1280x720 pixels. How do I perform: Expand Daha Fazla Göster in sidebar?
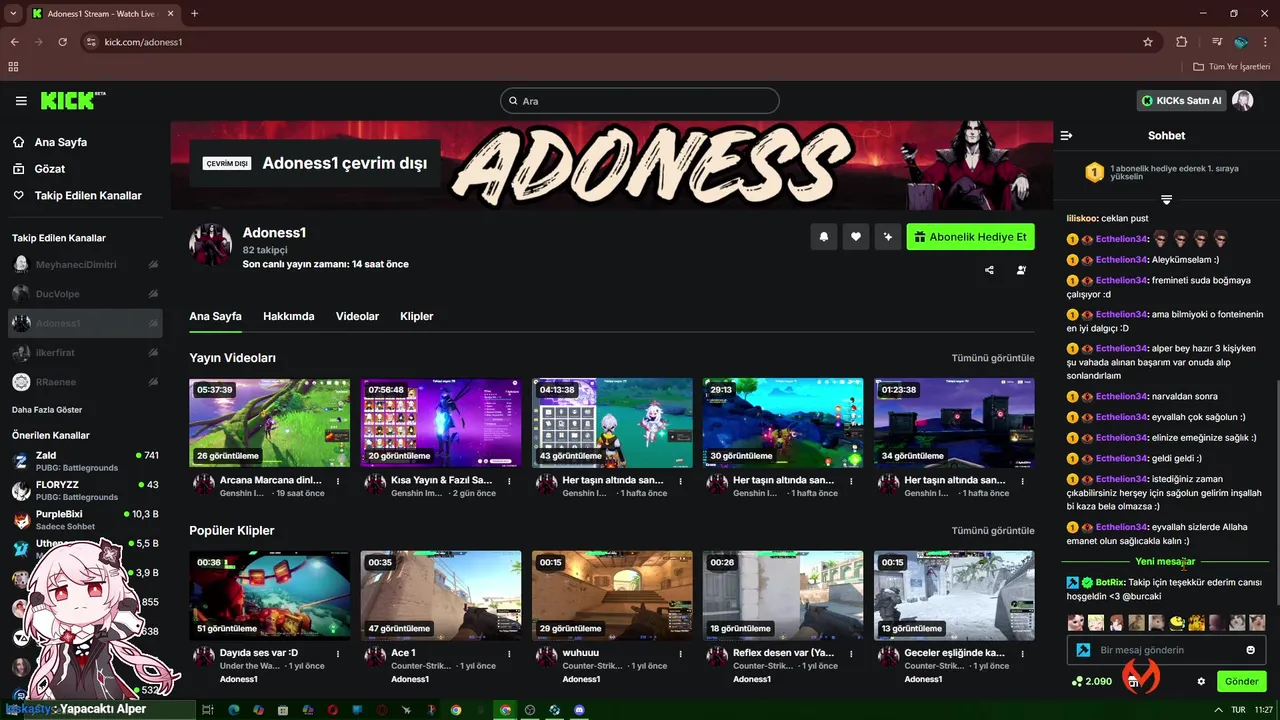[x=47, y=410]
